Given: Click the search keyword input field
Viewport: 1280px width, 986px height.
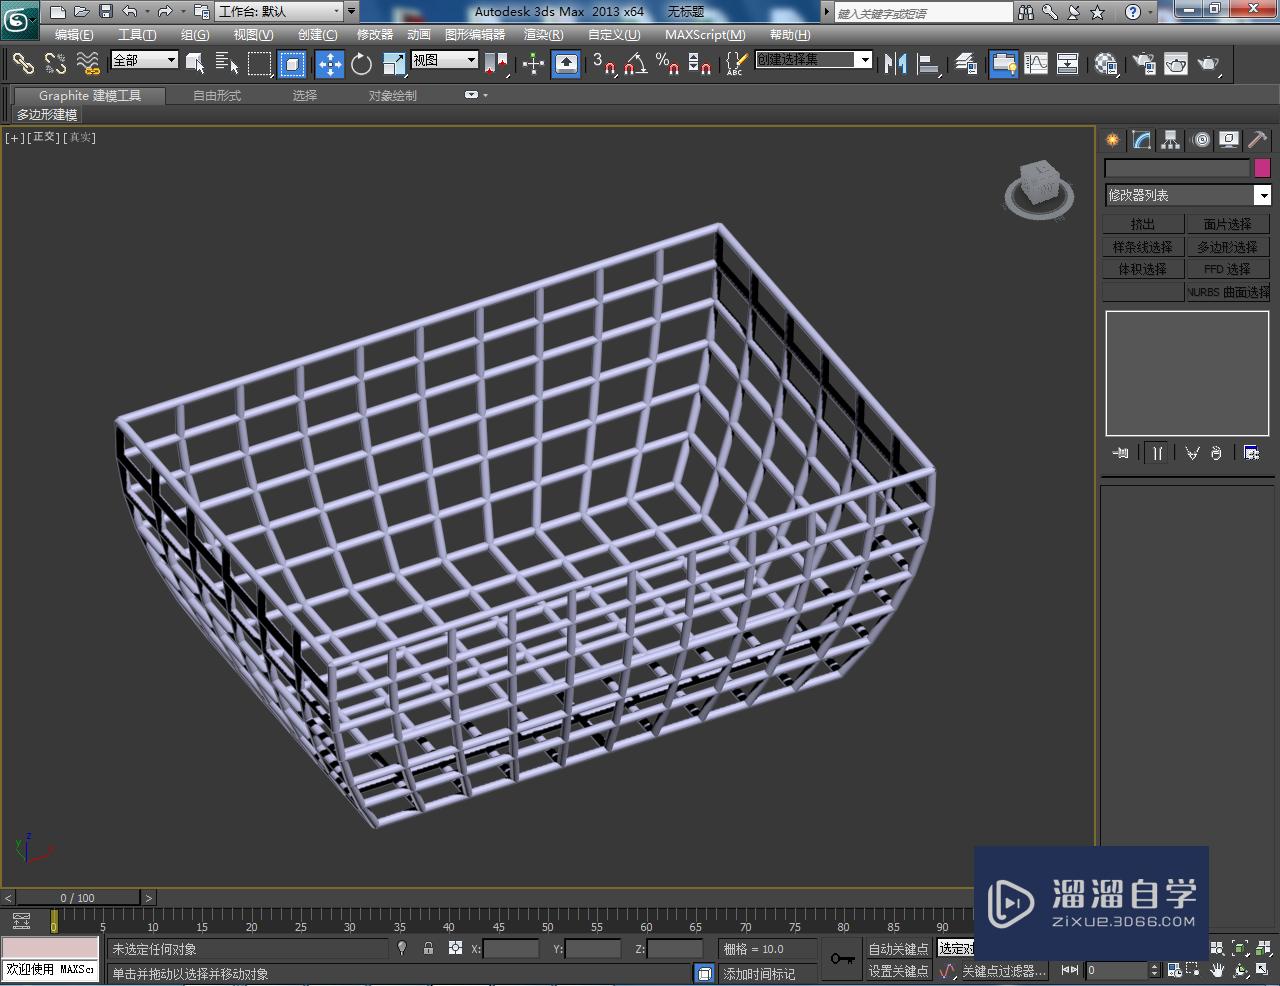Looking at the screenshot, I should [x=924, y=12].
